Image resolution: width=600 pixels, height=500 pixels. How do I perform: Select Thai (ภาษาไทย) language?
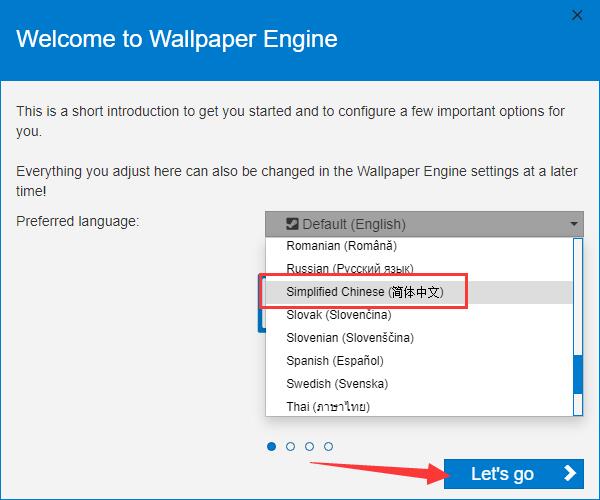(419, 406)
